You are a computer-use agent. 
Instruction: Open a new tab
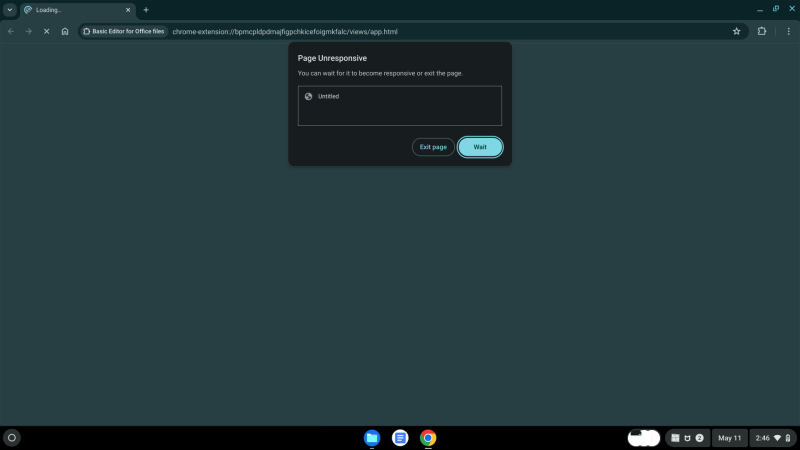click(146, 10)
